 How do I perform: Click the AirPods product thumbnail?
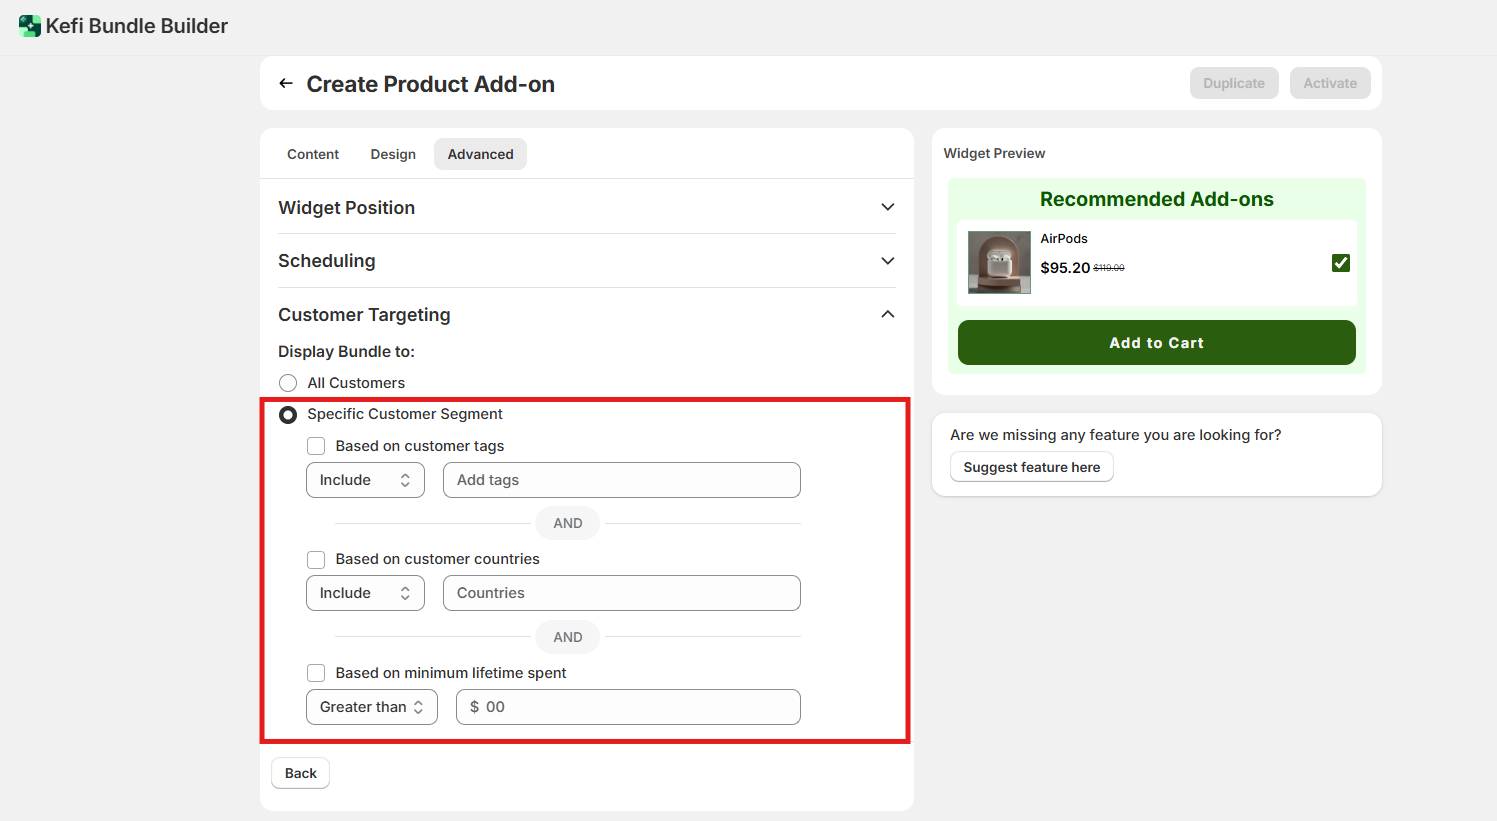[998, 263]
